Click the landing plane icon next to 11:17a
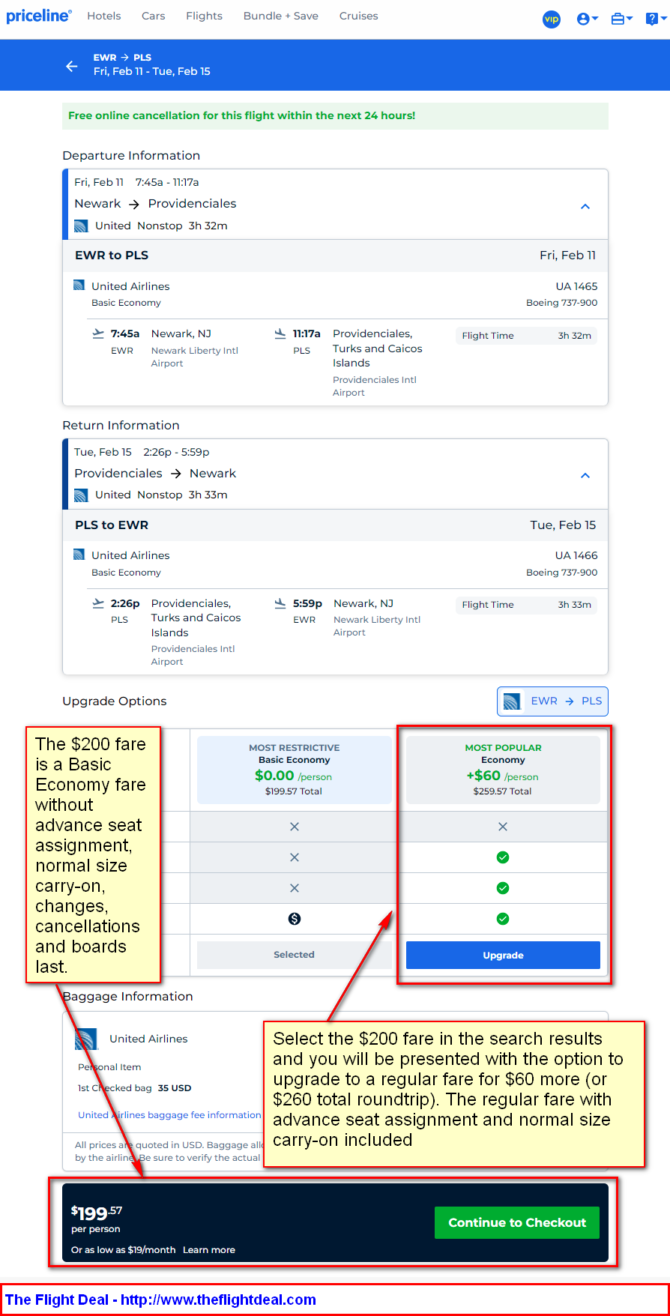This screenshot has width=670, height=1316. (x=280, y=334)
